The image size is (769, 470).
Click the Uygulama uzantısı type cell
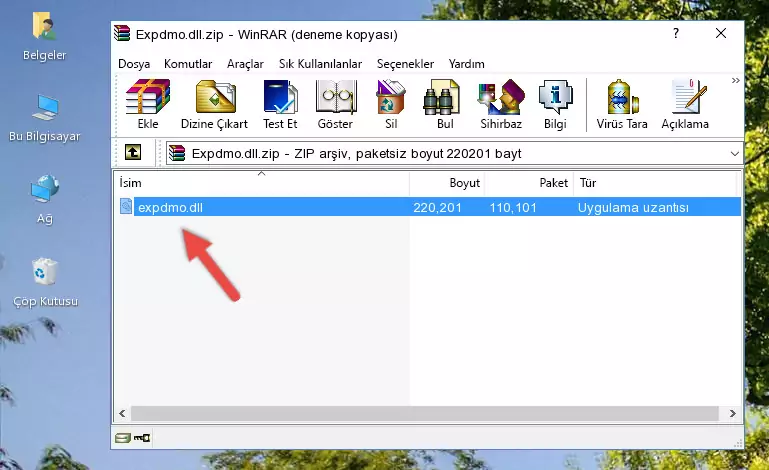[x=633, y=208]
